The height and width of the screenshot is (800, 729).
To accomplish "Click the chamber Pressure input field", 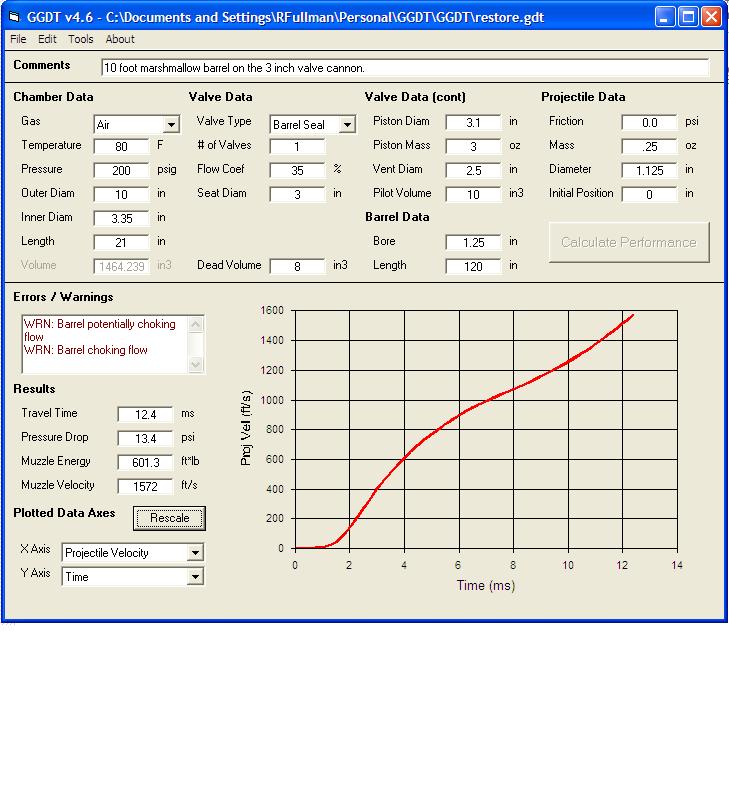I will 121,170.
